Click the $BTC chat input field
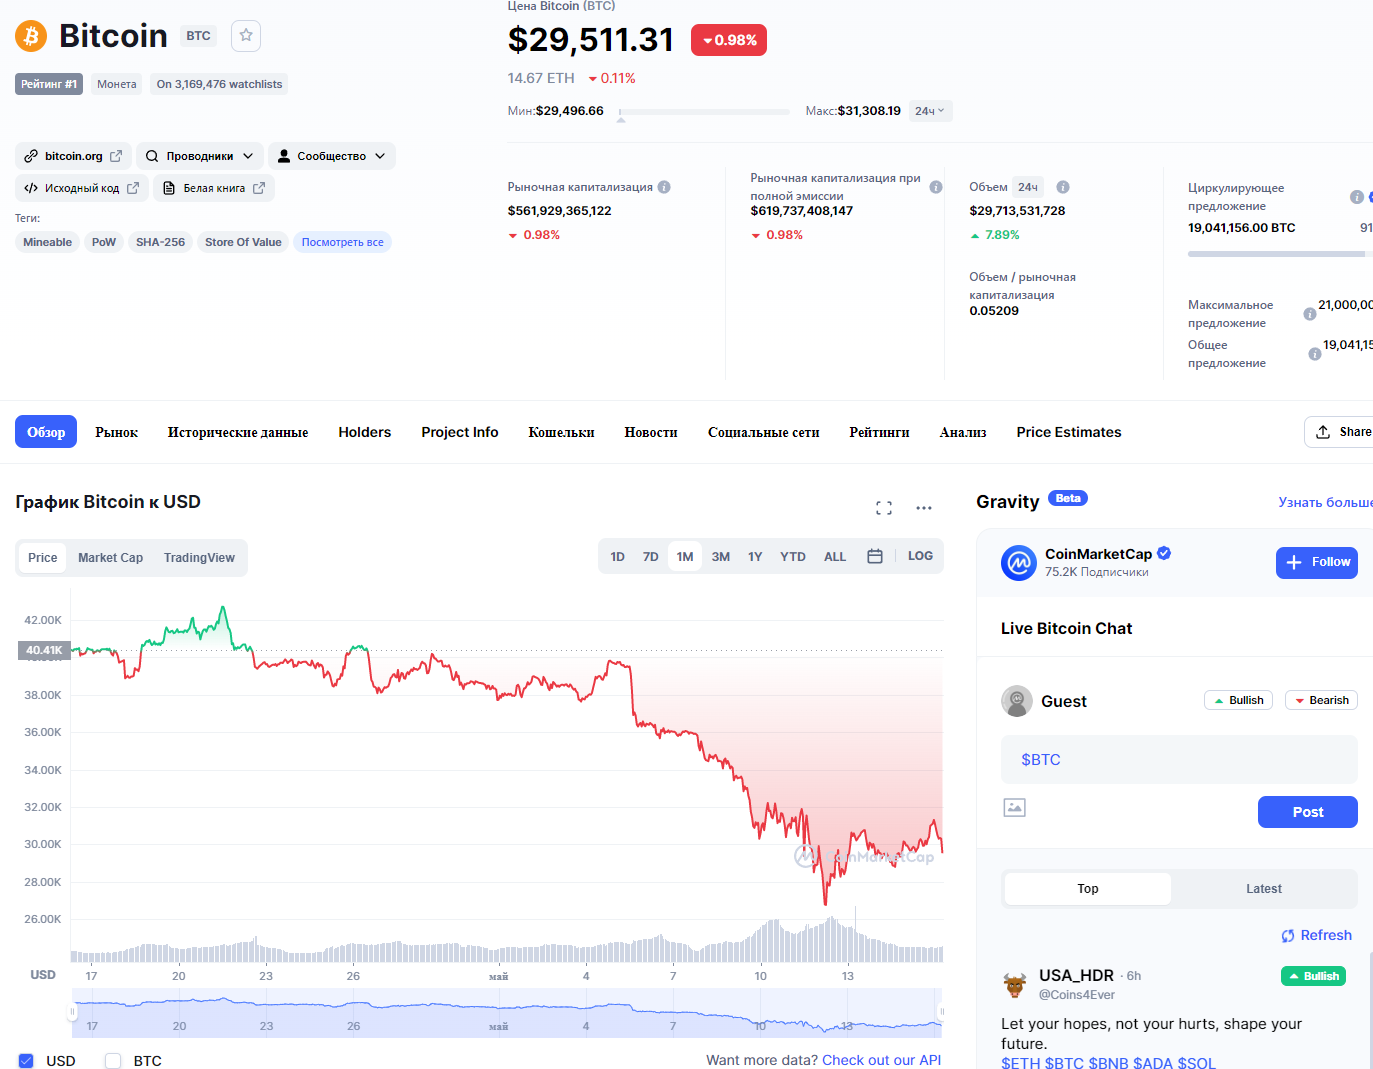The height and width of the screenshot is (1069, 1373). [1179, 760]
